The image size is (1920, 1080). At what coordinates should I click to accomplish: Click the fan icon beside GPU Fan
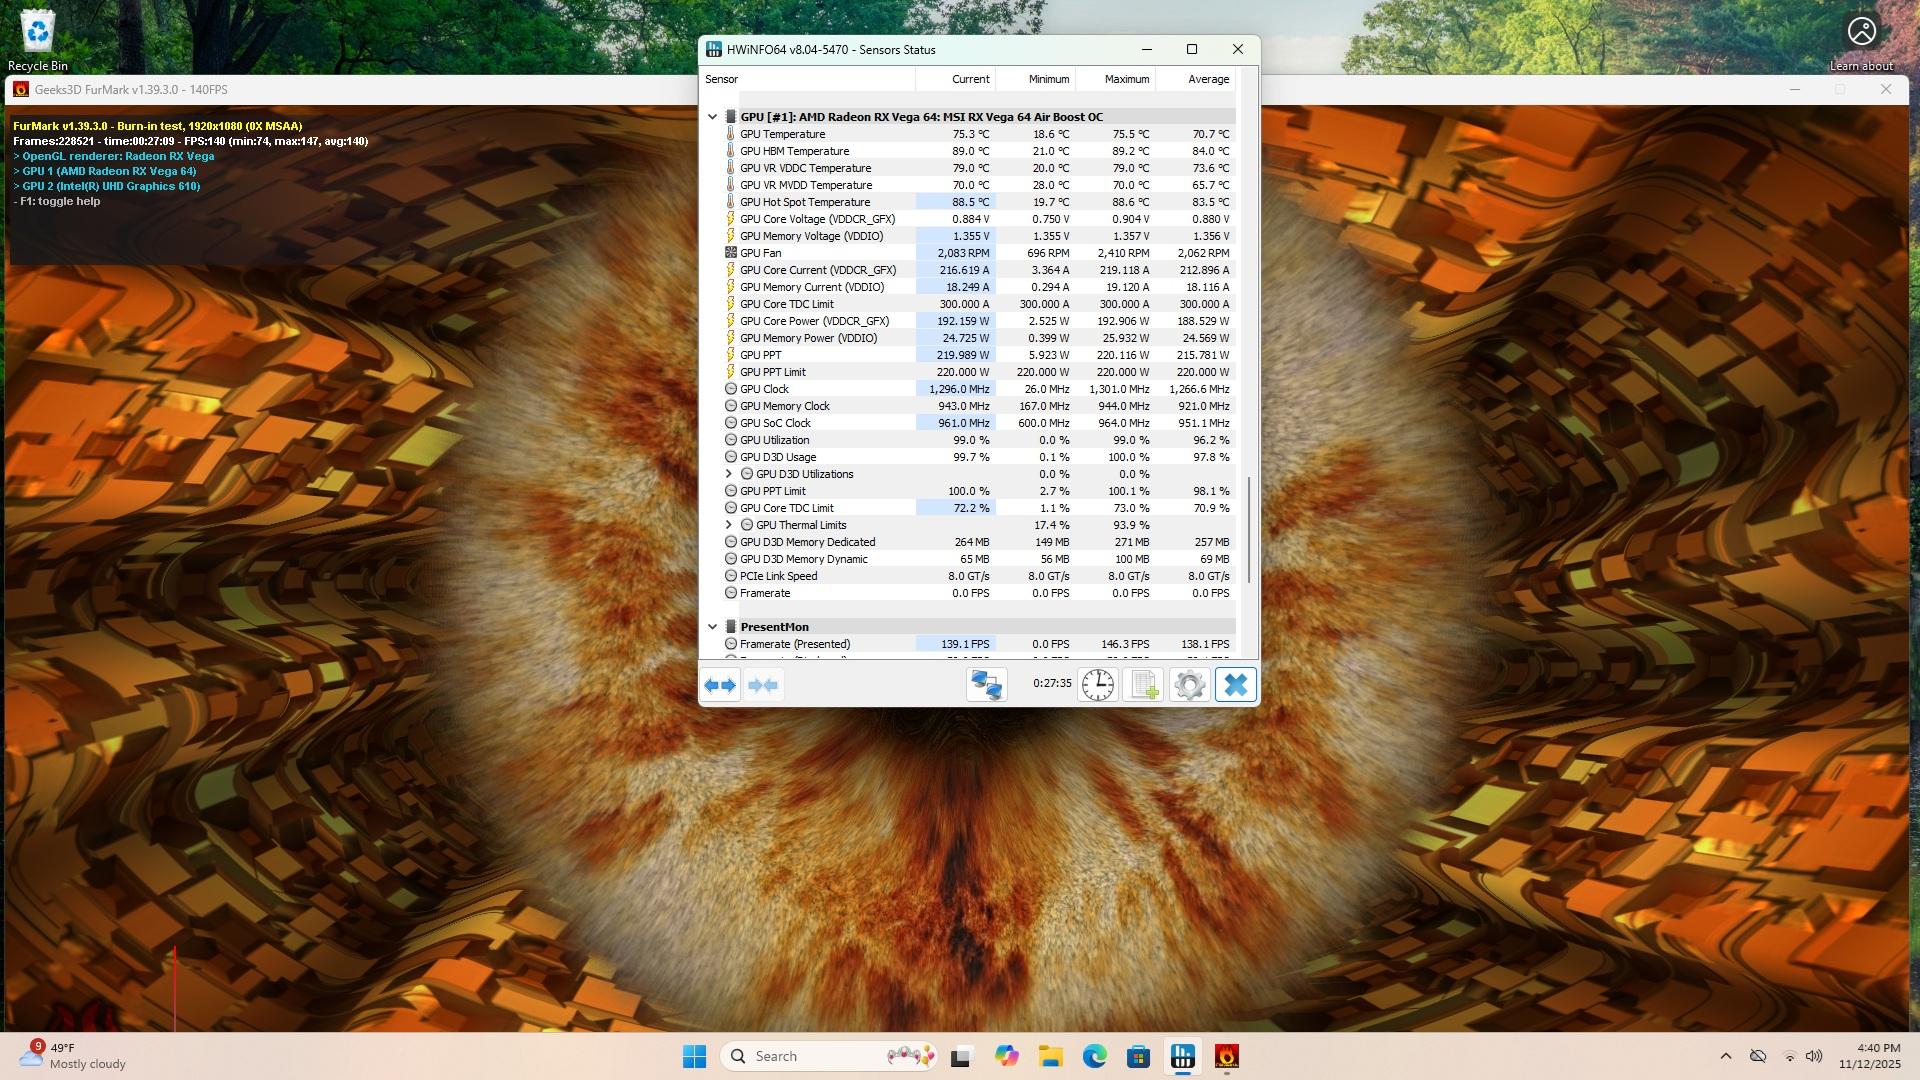coord(731,253)
